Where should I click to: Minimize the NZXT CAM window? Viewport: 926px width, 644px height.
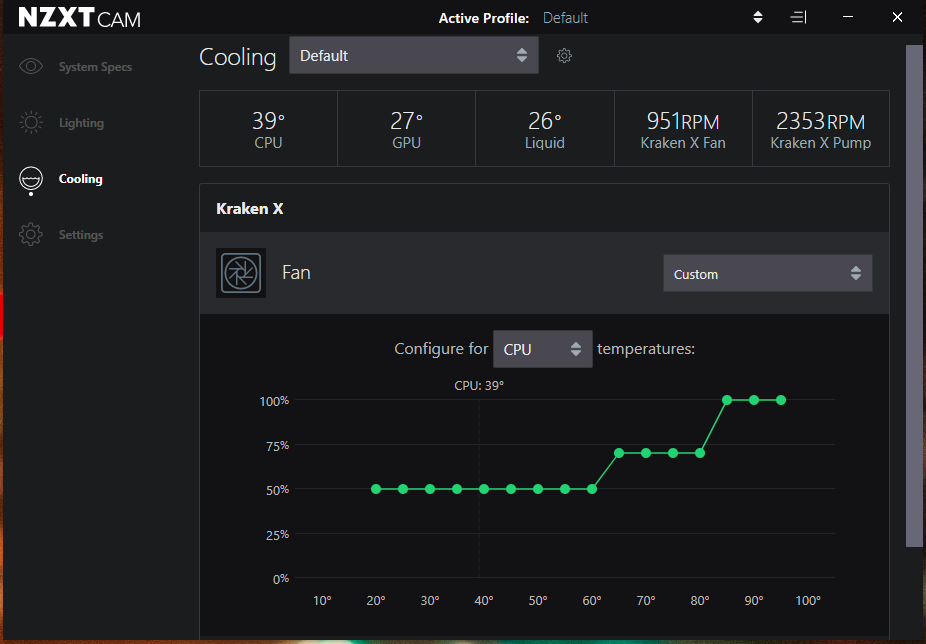coord(848,17)
